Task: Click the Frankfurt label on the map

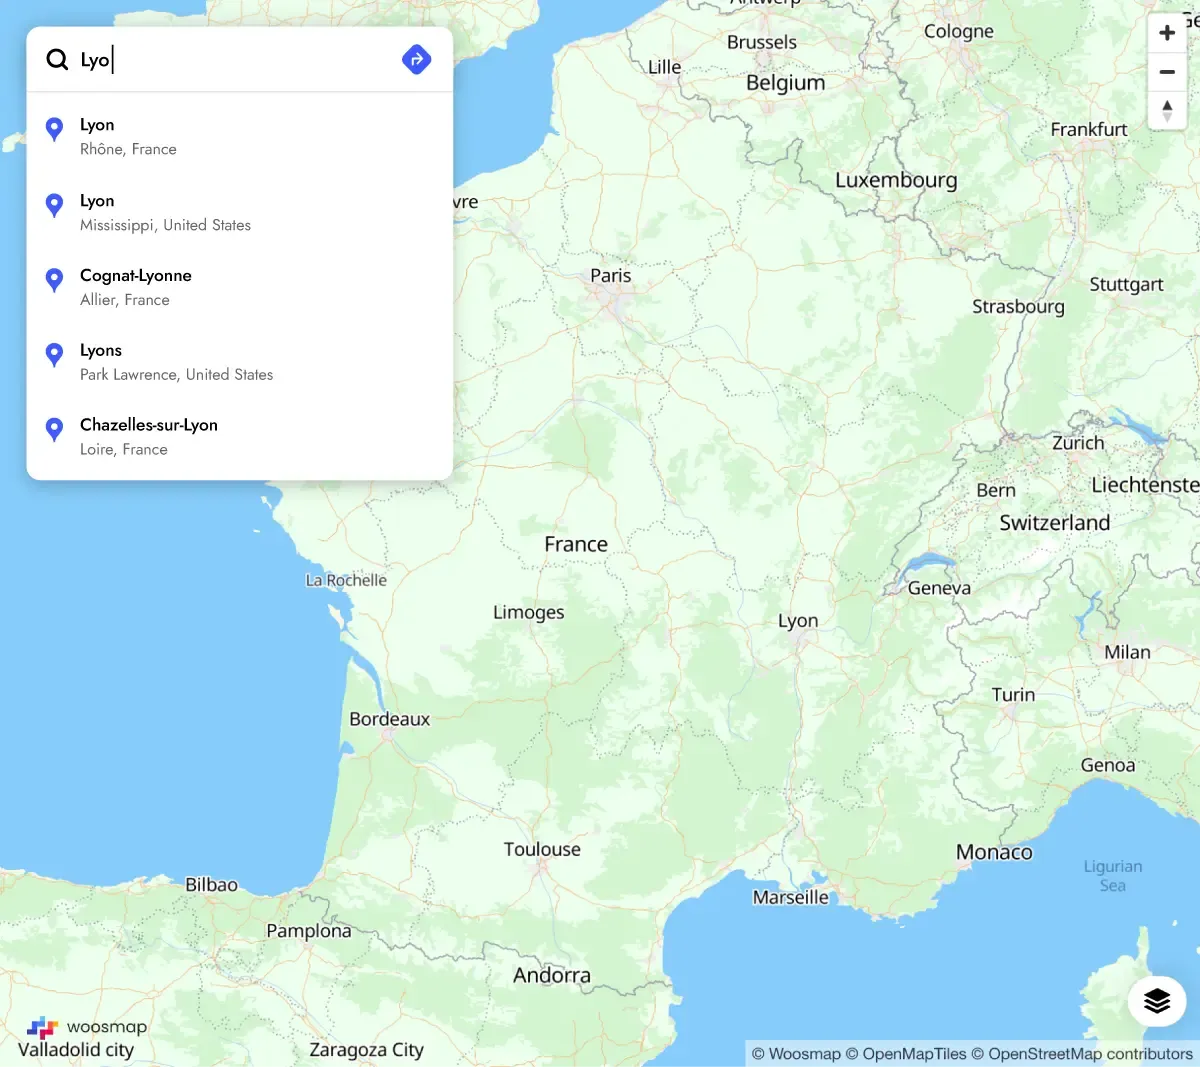Action: point(1089,129)
